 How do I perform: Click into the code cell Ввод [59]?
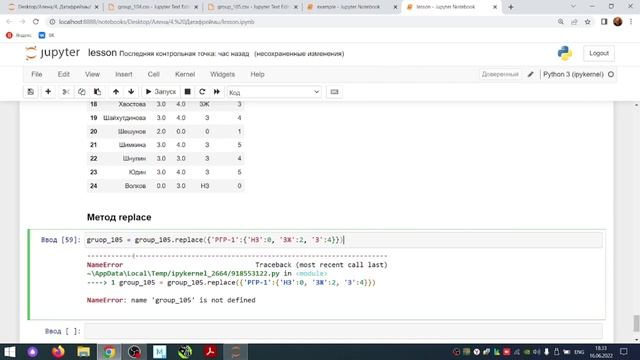point(343,240)
